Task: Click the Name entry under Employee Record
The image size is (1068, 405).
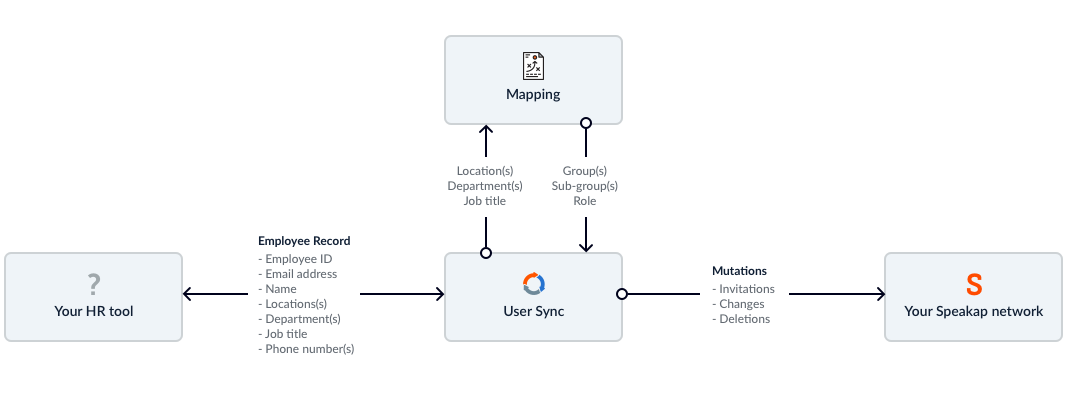Action: pyautogui.click(x=277, y=289)
